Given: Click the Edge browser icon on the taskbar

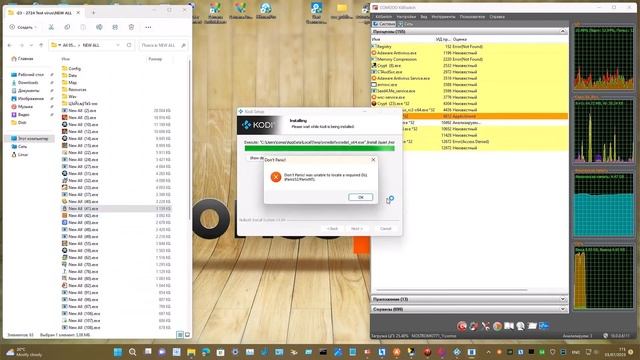Looking at the screenshot, I should [x=206, y=352].
